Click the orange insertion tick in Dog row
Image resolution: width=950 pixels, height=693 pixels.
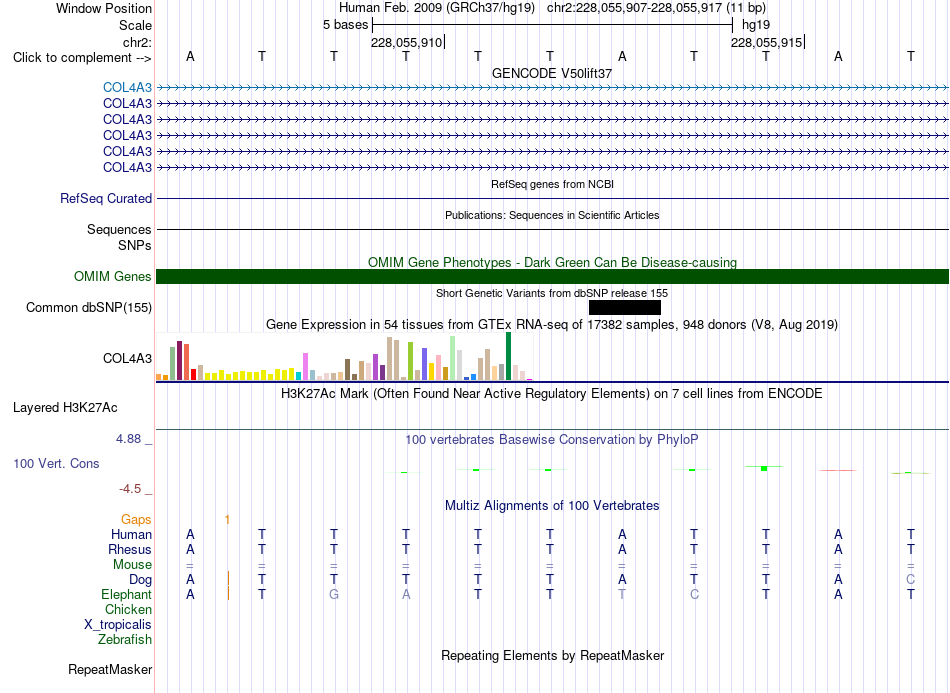228,579
